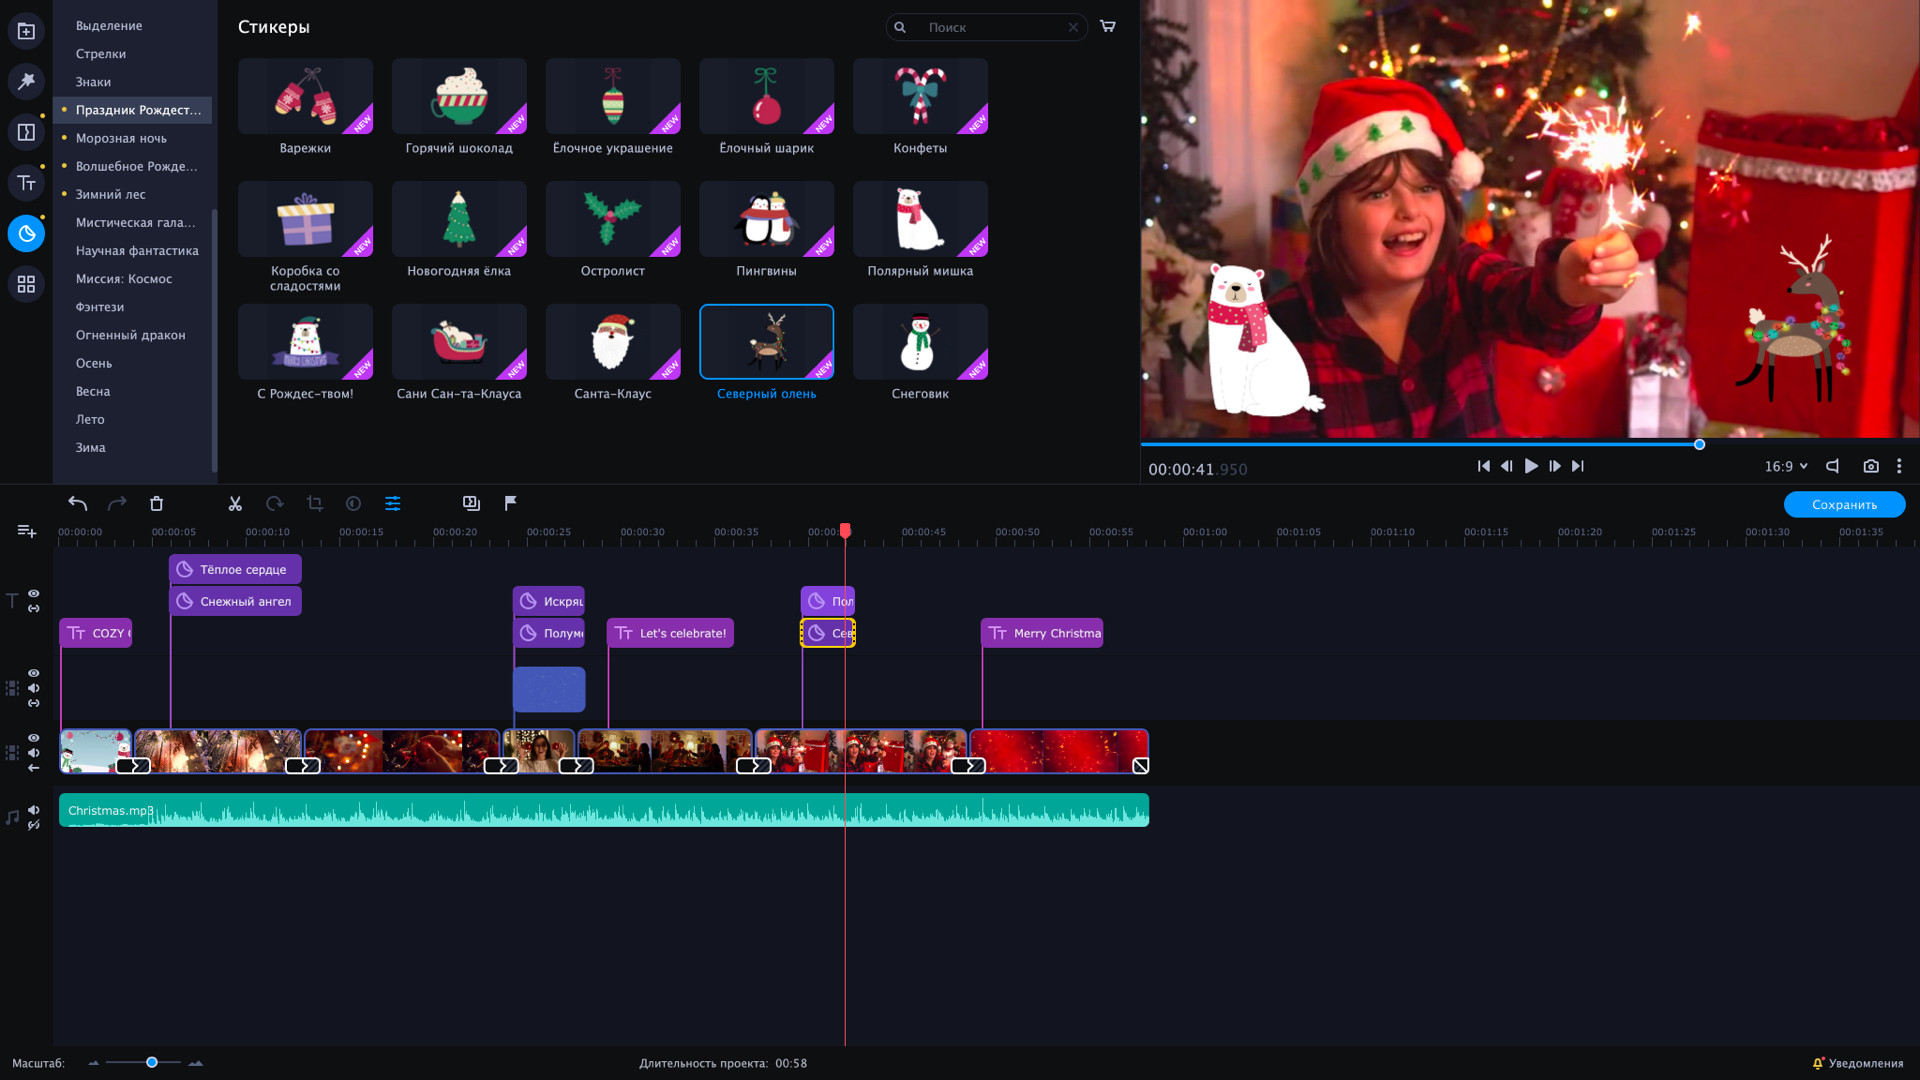Select the Морозная ночь sticker category

click(x=121, y=138)
